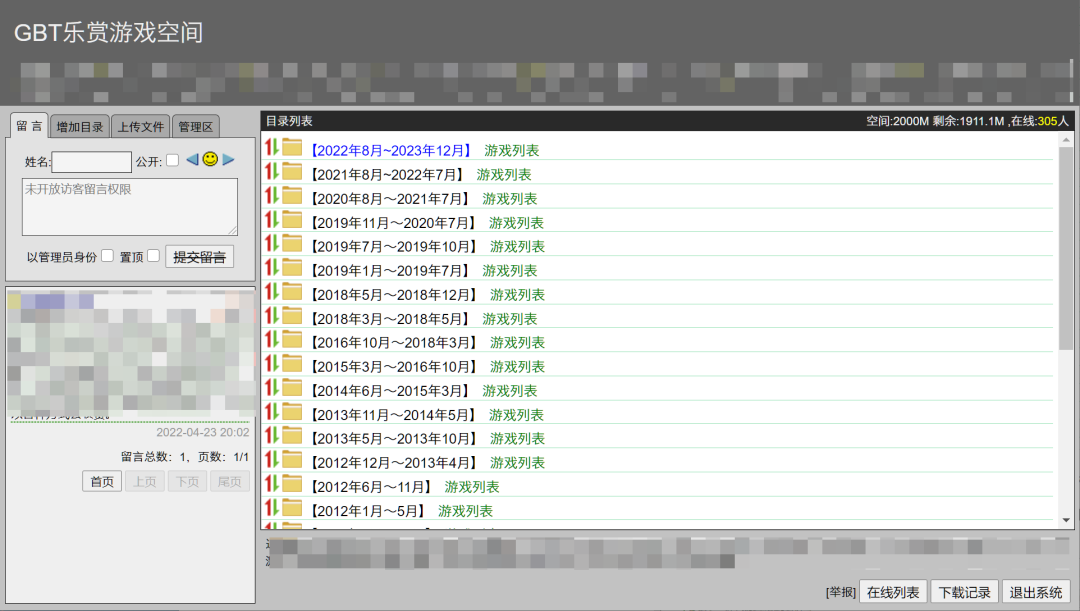
Task: Click the 下载记录 button
Action: tap(963, 592)
